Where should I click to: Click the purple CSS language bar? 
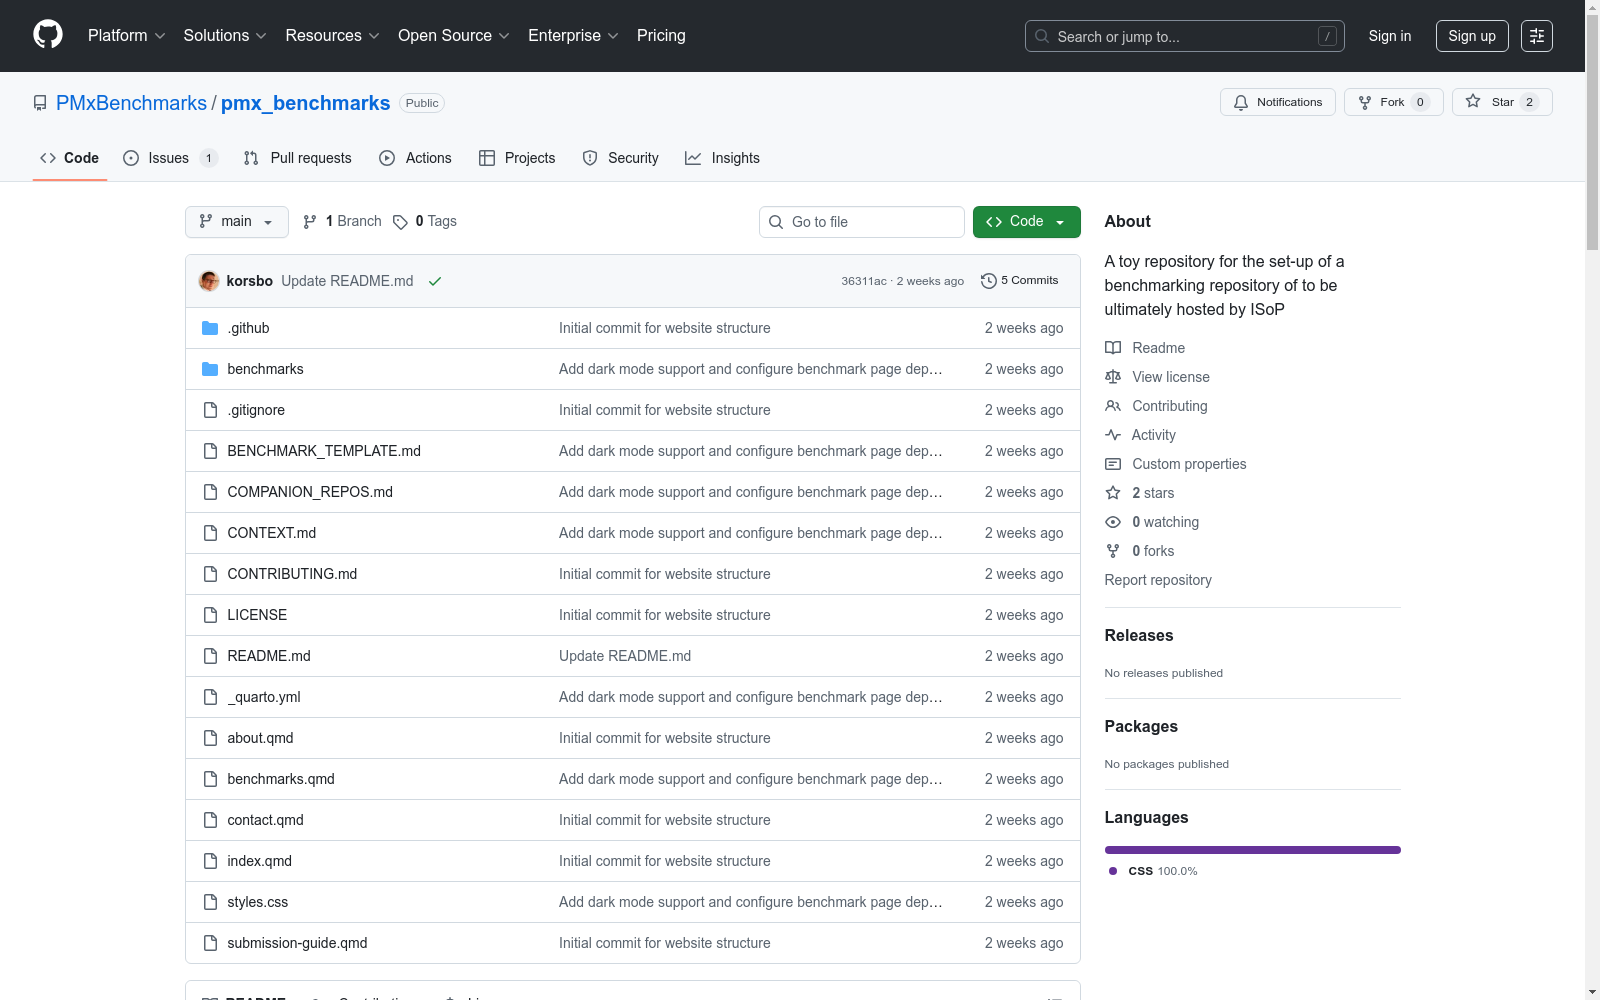tap(1253, 850)
